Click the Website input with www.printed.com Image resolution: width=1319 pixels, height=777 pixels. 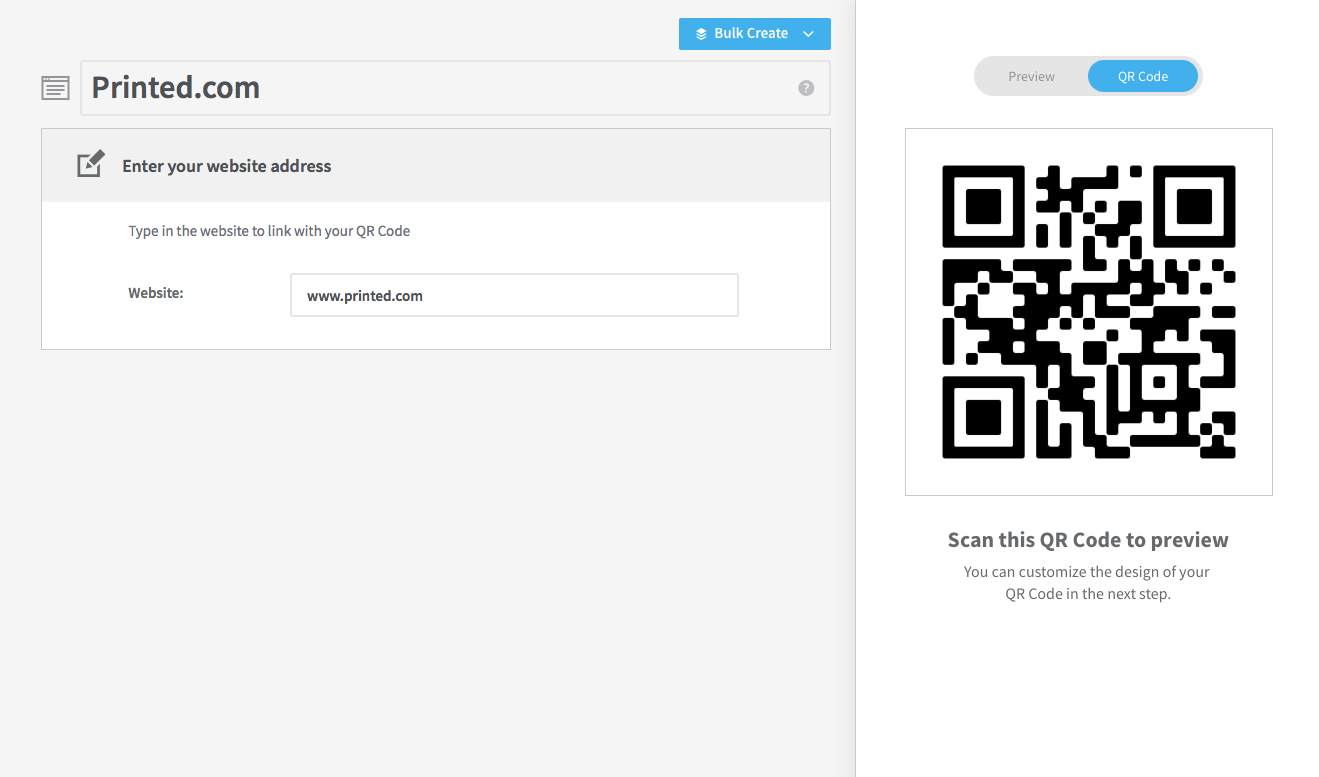(514, 295)
